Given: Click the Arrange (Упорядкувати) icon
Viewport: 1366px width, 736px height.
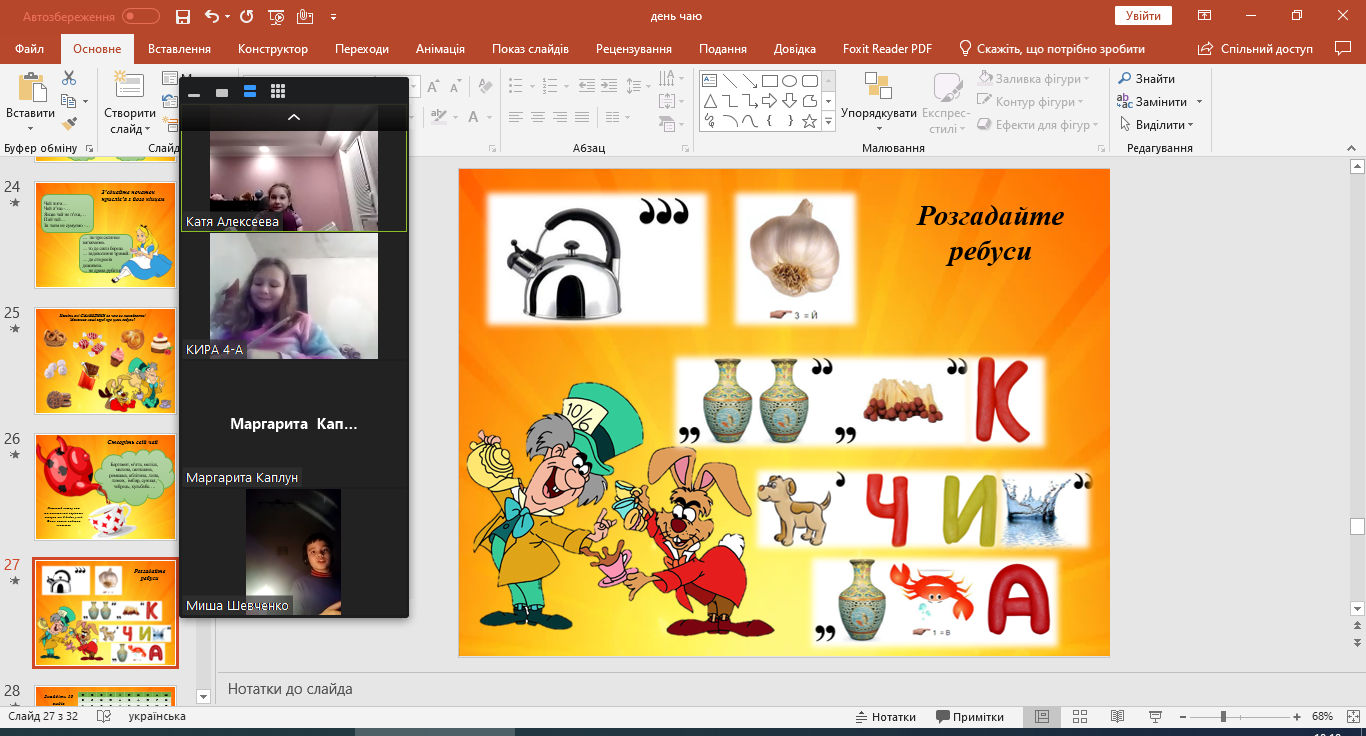Looking at the screenshot, I should 878,86.
